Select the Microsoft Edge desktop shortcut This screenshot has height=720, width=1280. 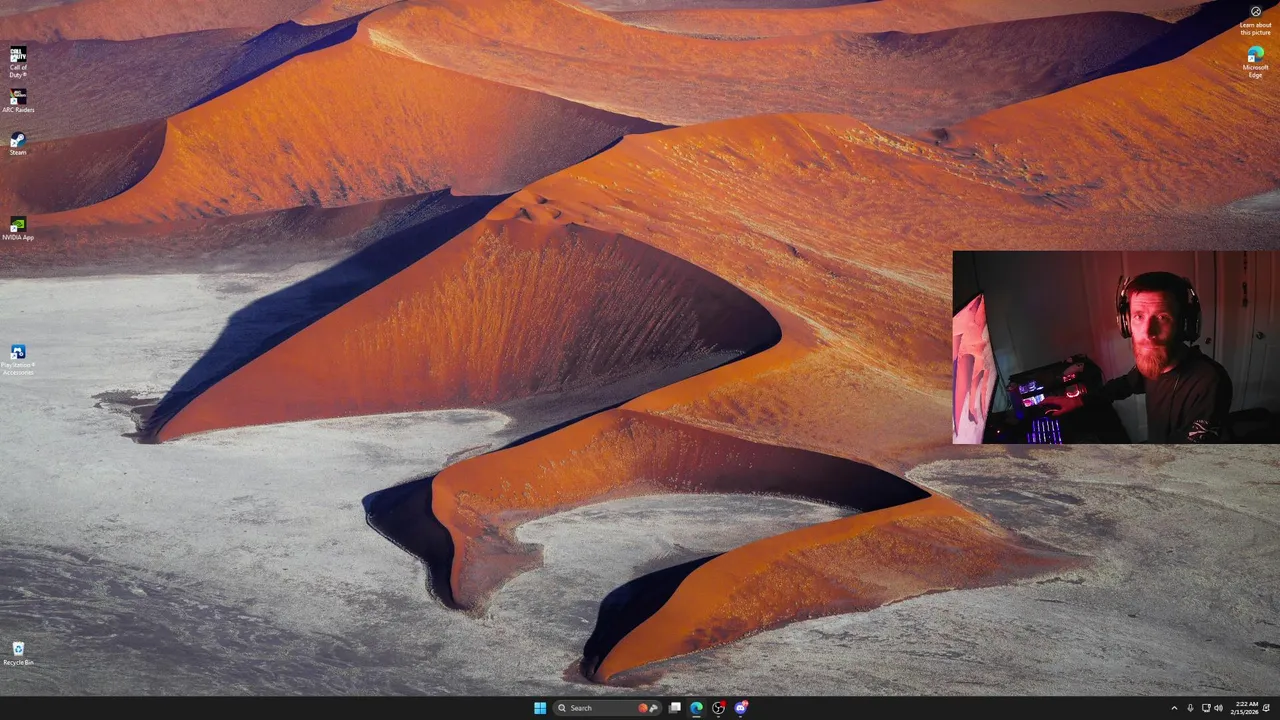coord(1255,62)
